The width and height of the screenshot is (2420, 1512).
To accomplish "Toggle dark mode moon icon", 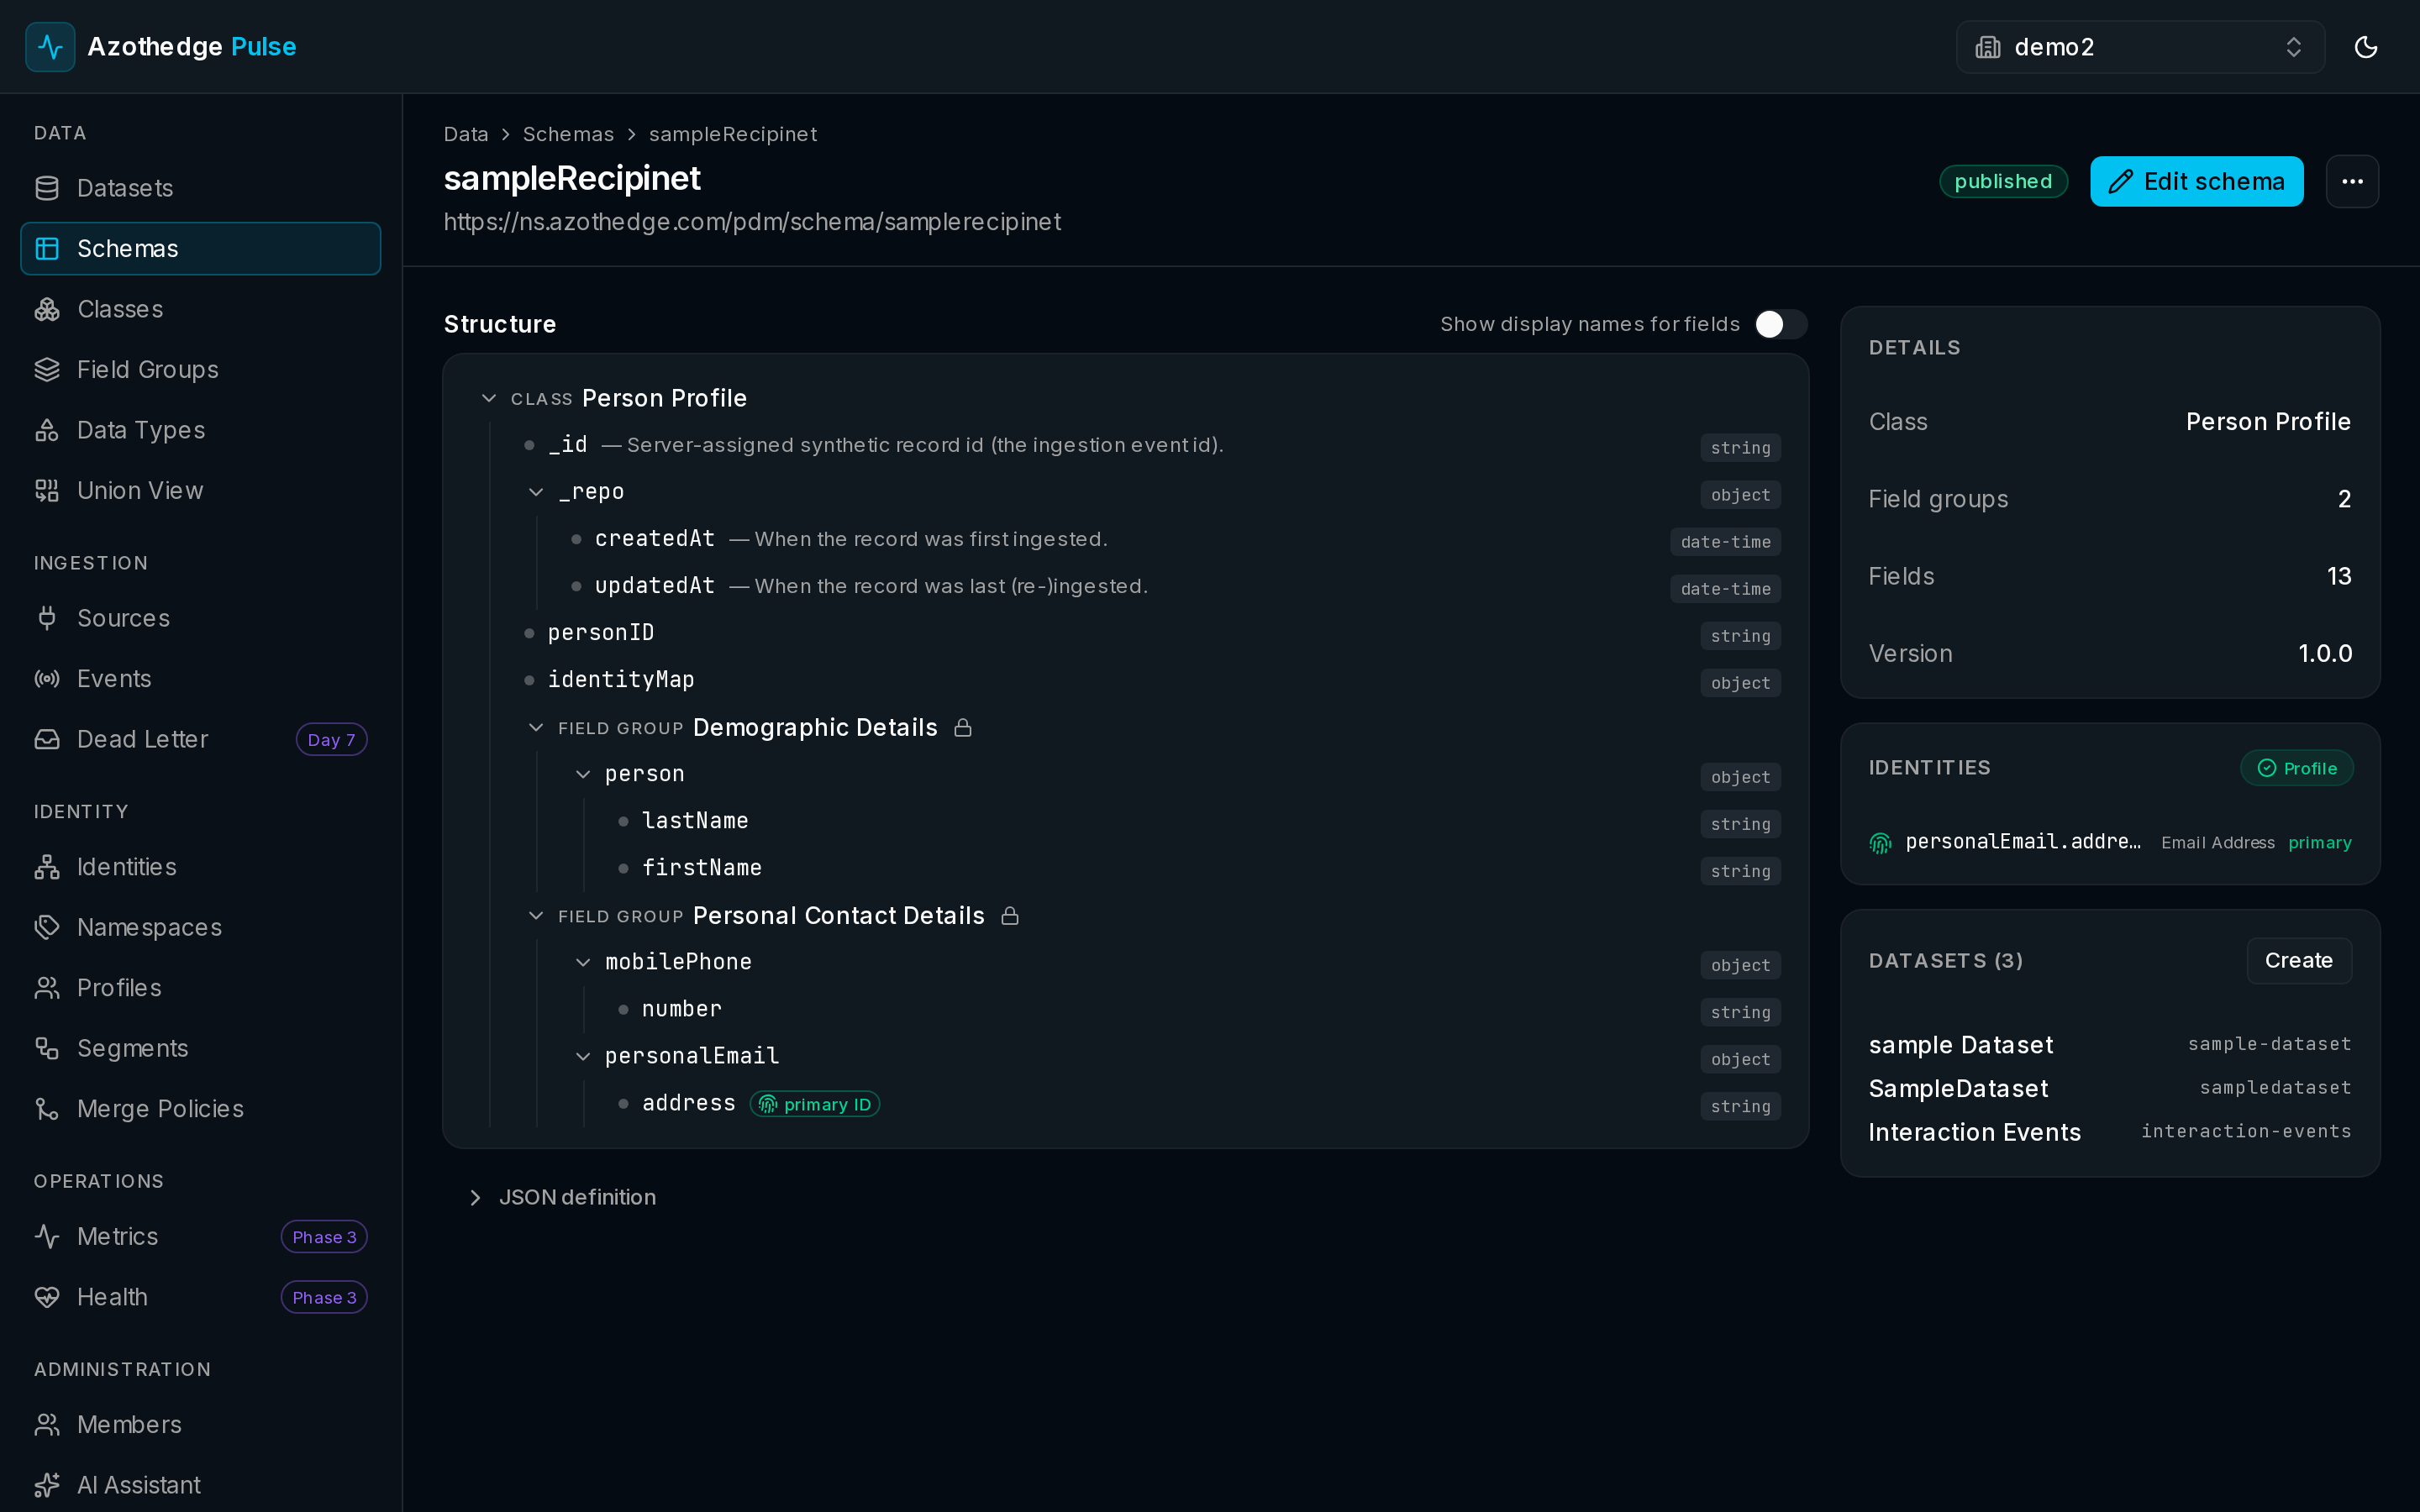I will pos(2365,47).
